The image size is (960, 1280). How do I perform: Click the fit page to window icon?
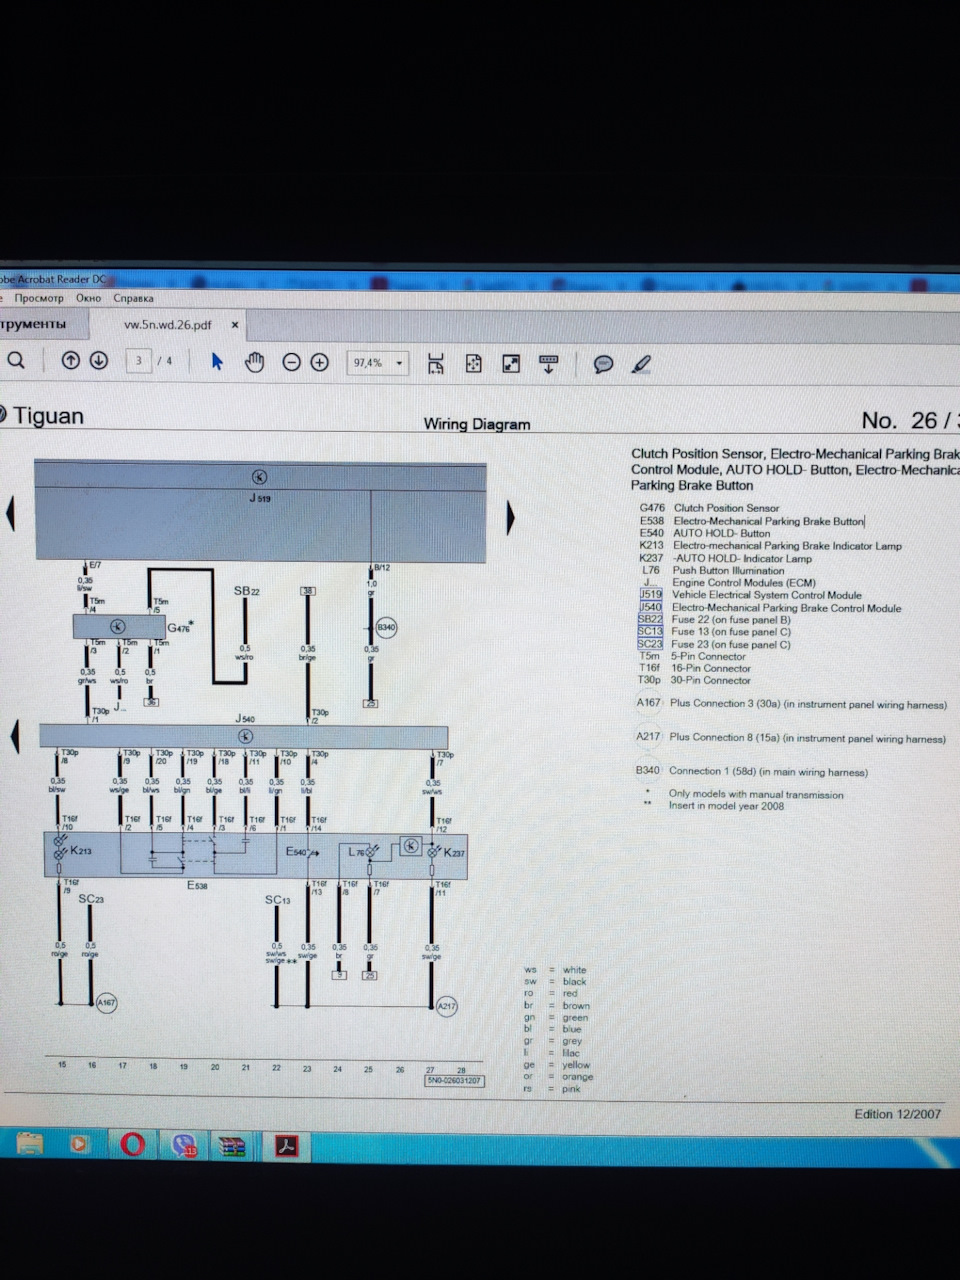pos(474,363)
